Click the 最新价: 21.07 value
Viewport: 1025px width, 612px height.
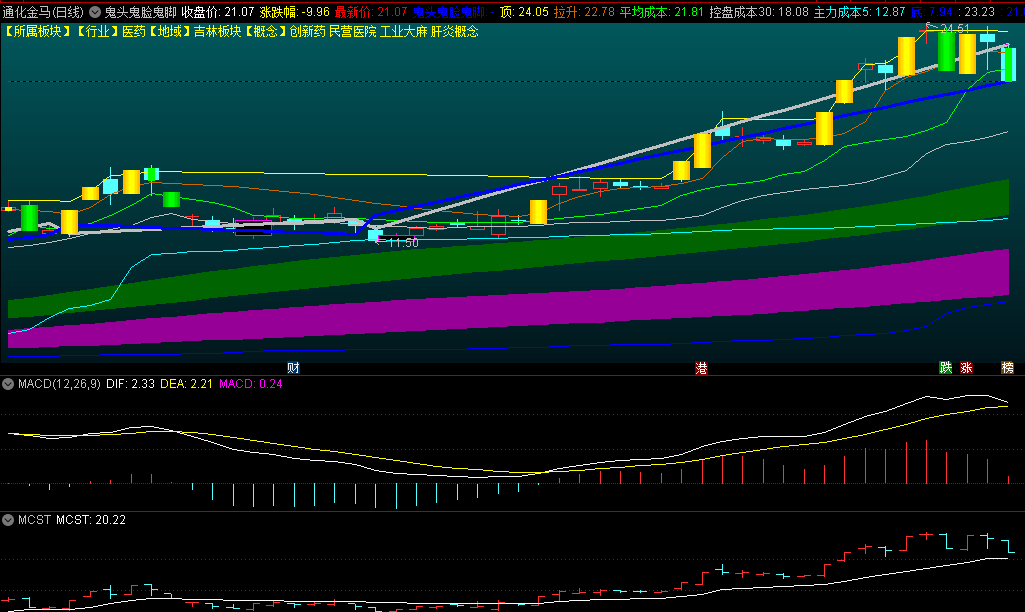click(371, 12)
